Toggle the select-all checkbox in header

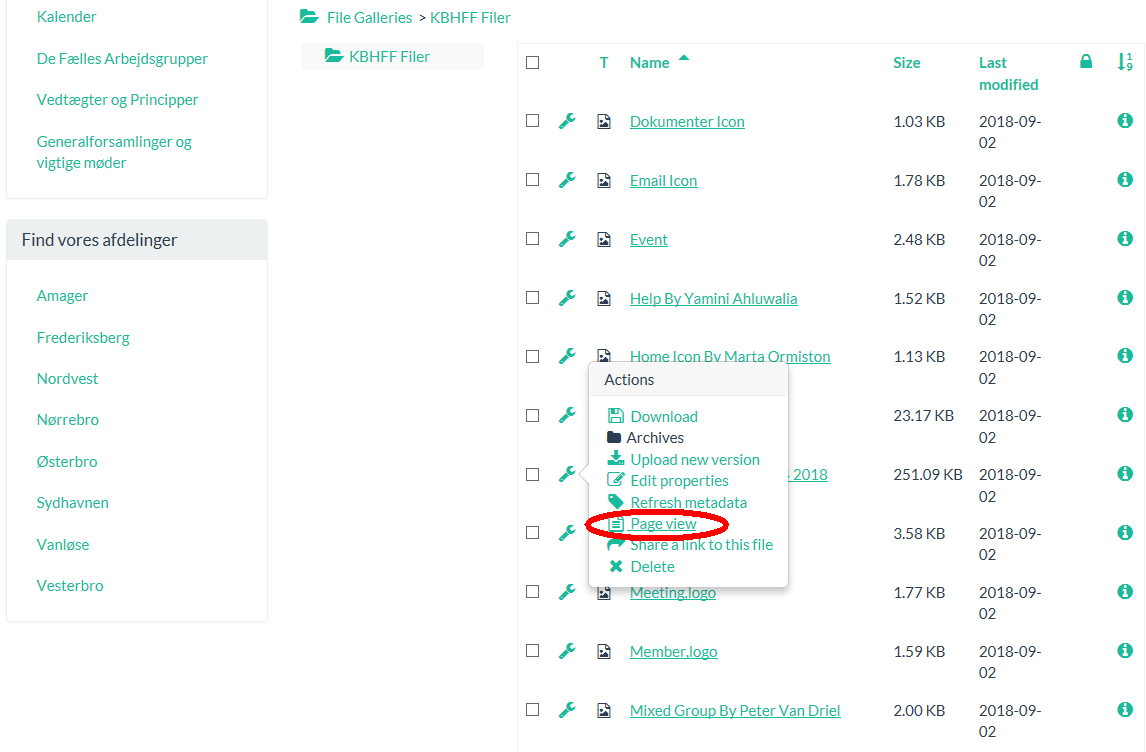coord(533,63)
